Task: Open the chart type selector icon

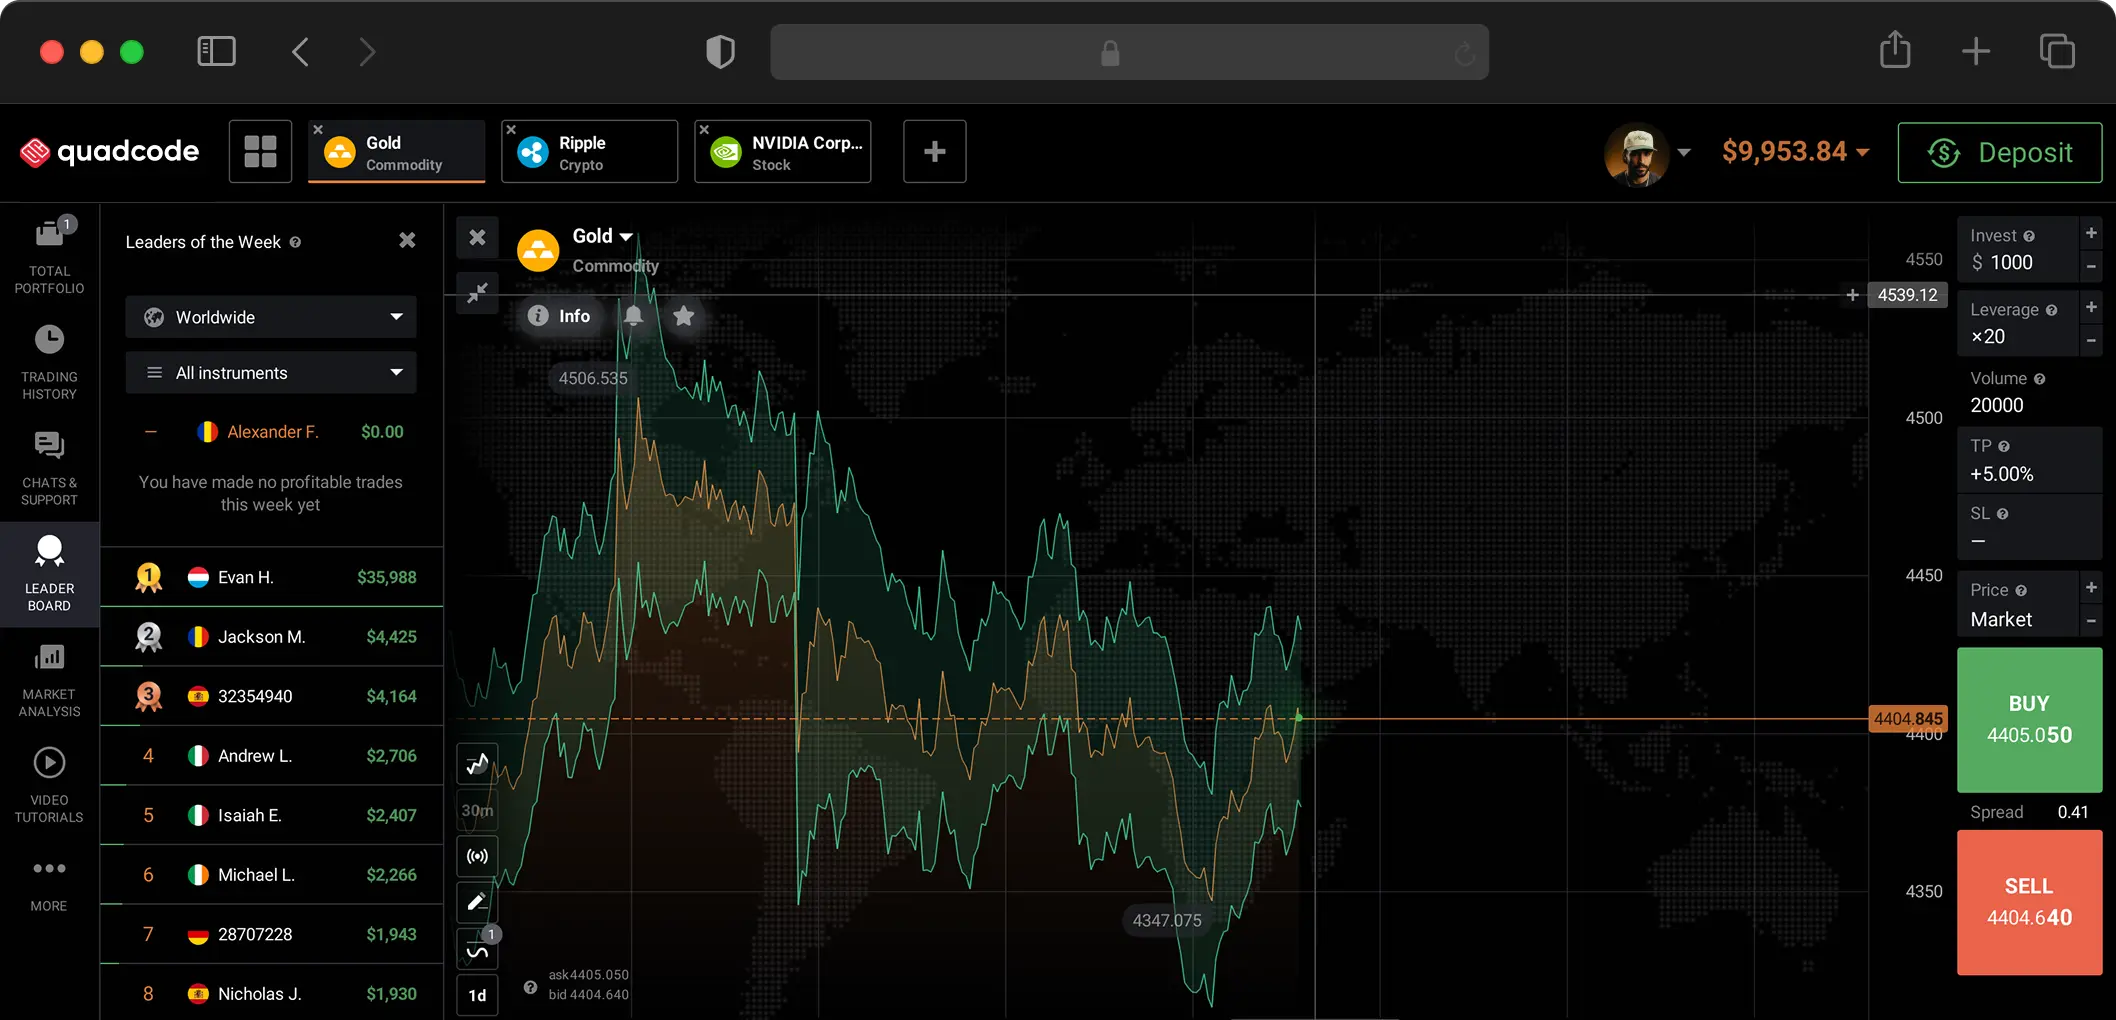Action: (478, 765)
